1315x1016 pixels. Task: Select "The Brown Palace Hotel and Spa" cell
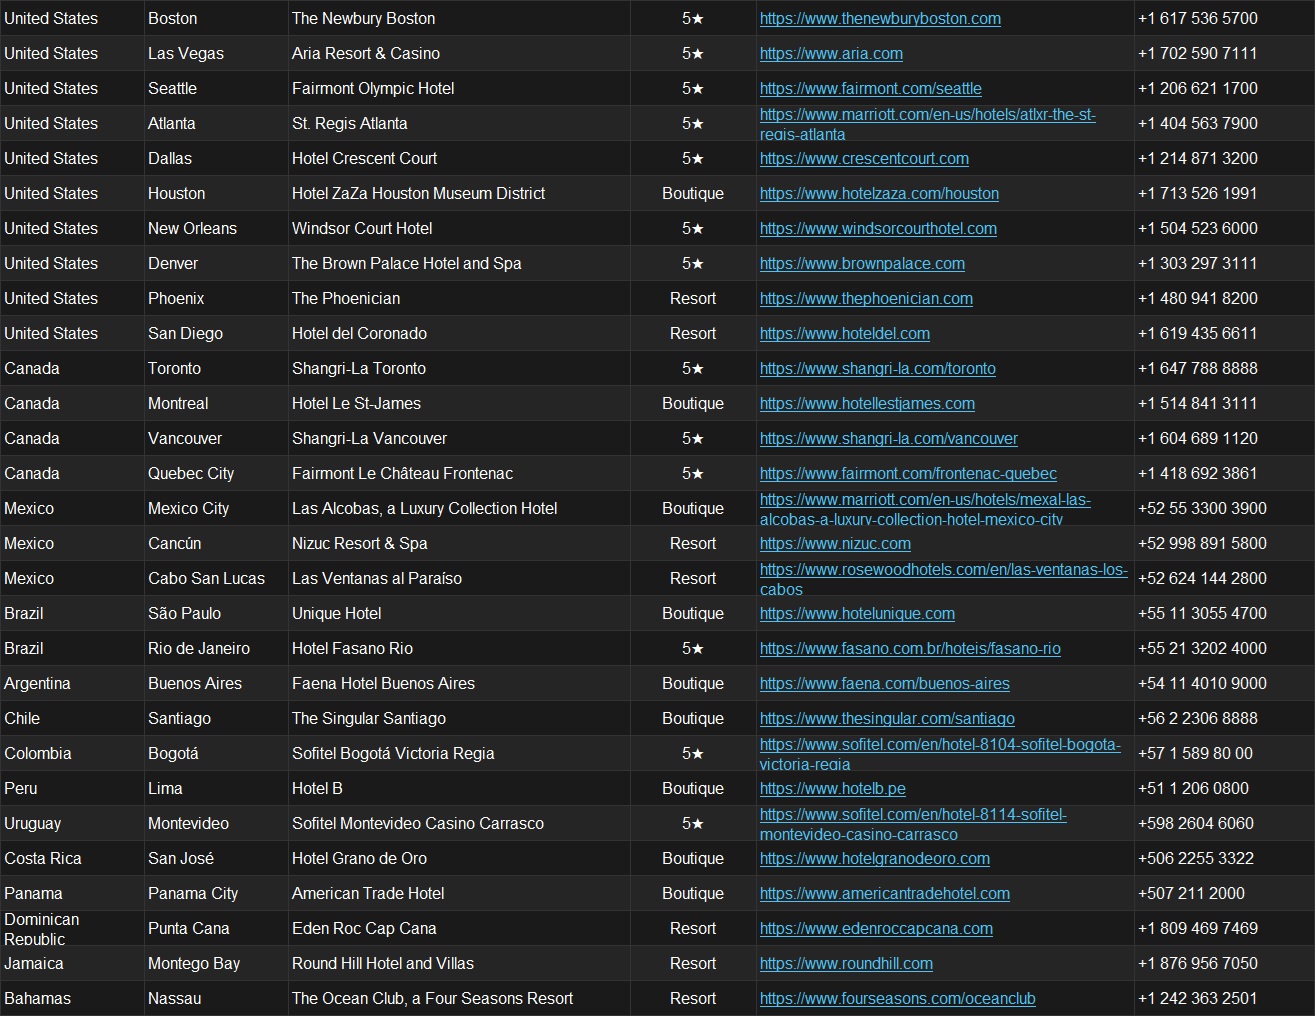[459, 263]
